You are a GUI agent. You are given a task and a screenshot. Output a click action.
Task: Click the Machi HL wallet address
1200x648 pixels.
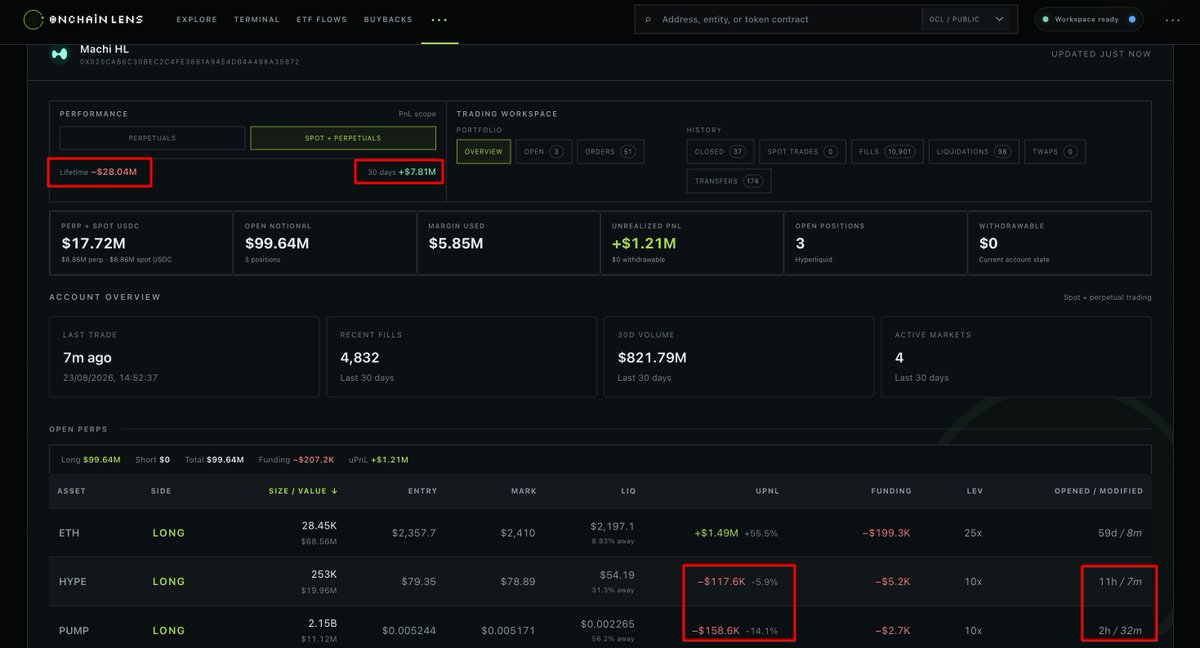pyautogui.click(x=189, y=62)
